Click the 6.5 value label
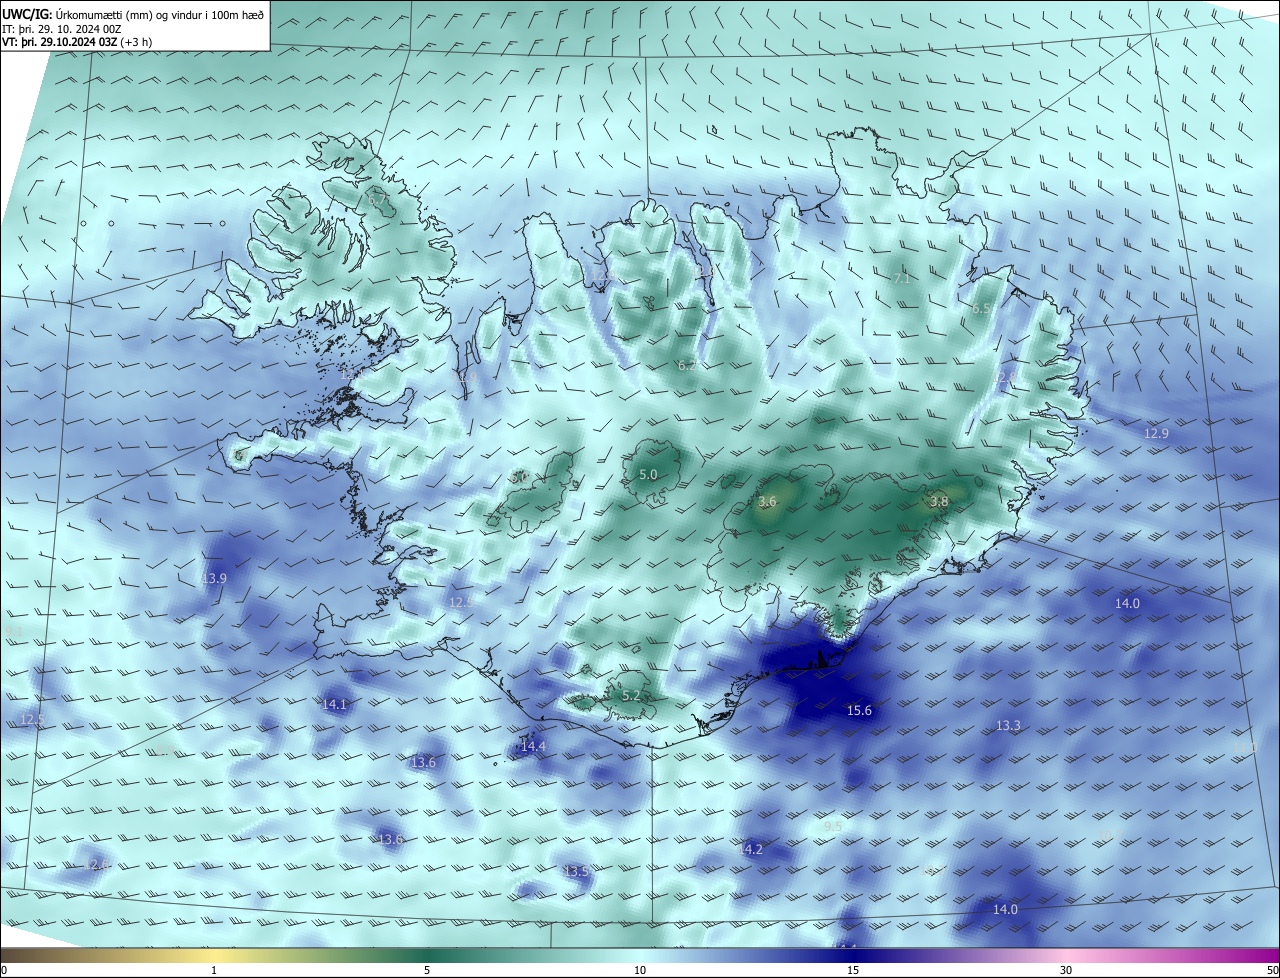The width and height of the screenshot is (1280, 978). (x=981, y=309)
